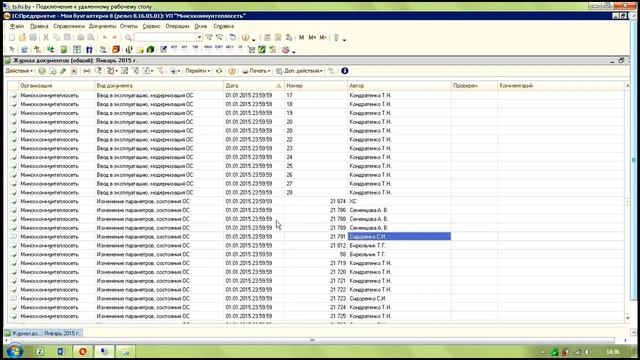Open the Документы menu

(x=102, y=26)
